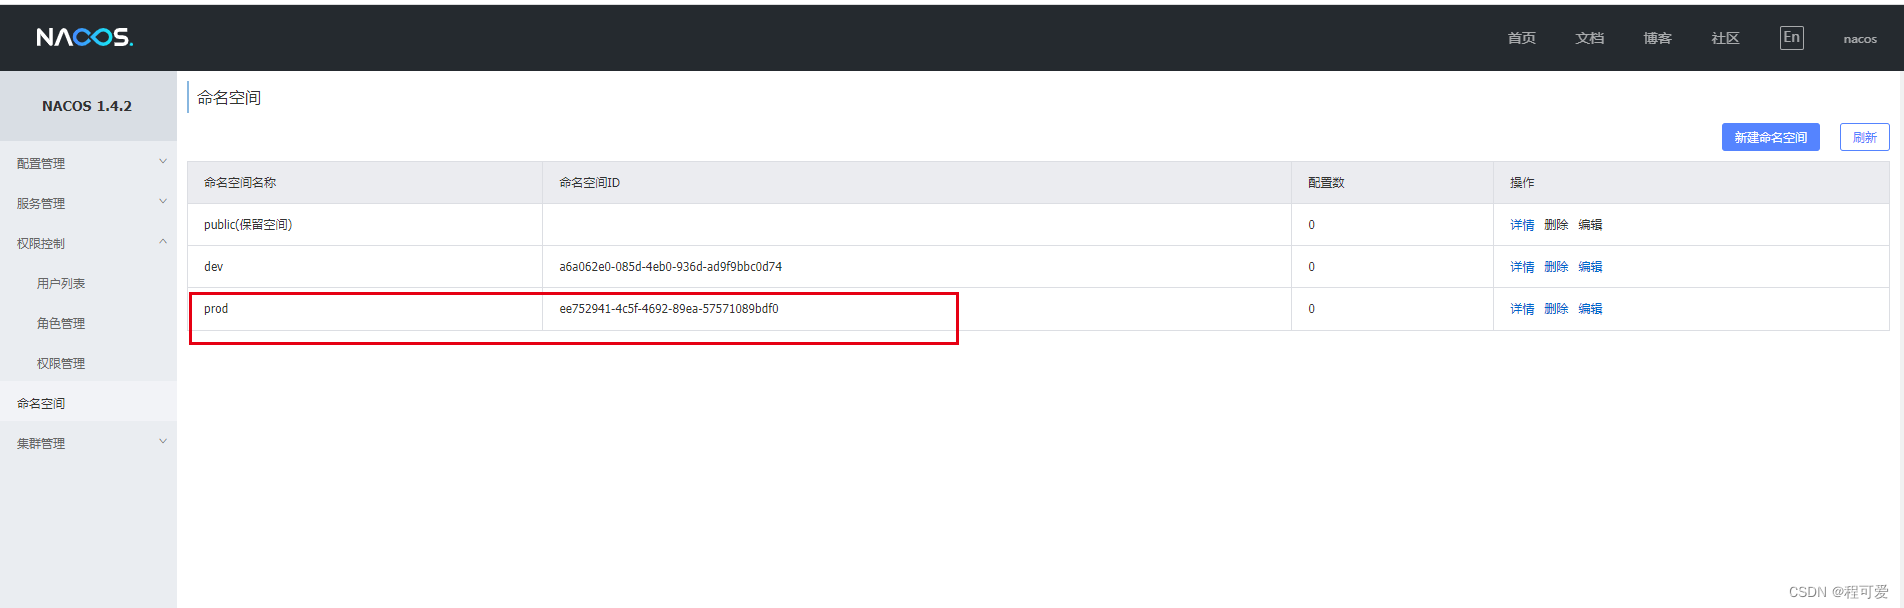Select 命名空间 in the sidebar
The image size is (1904, 608).
tap(41, 403)
